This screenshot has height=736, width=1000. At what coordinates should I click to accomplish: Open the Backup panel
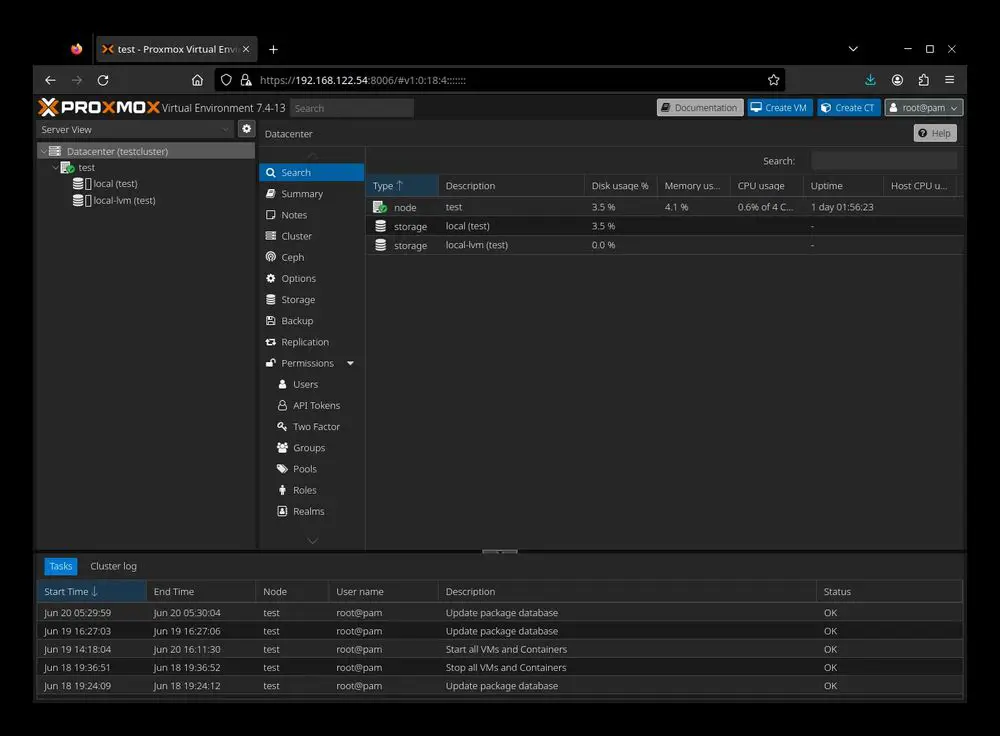pos(297,321)
